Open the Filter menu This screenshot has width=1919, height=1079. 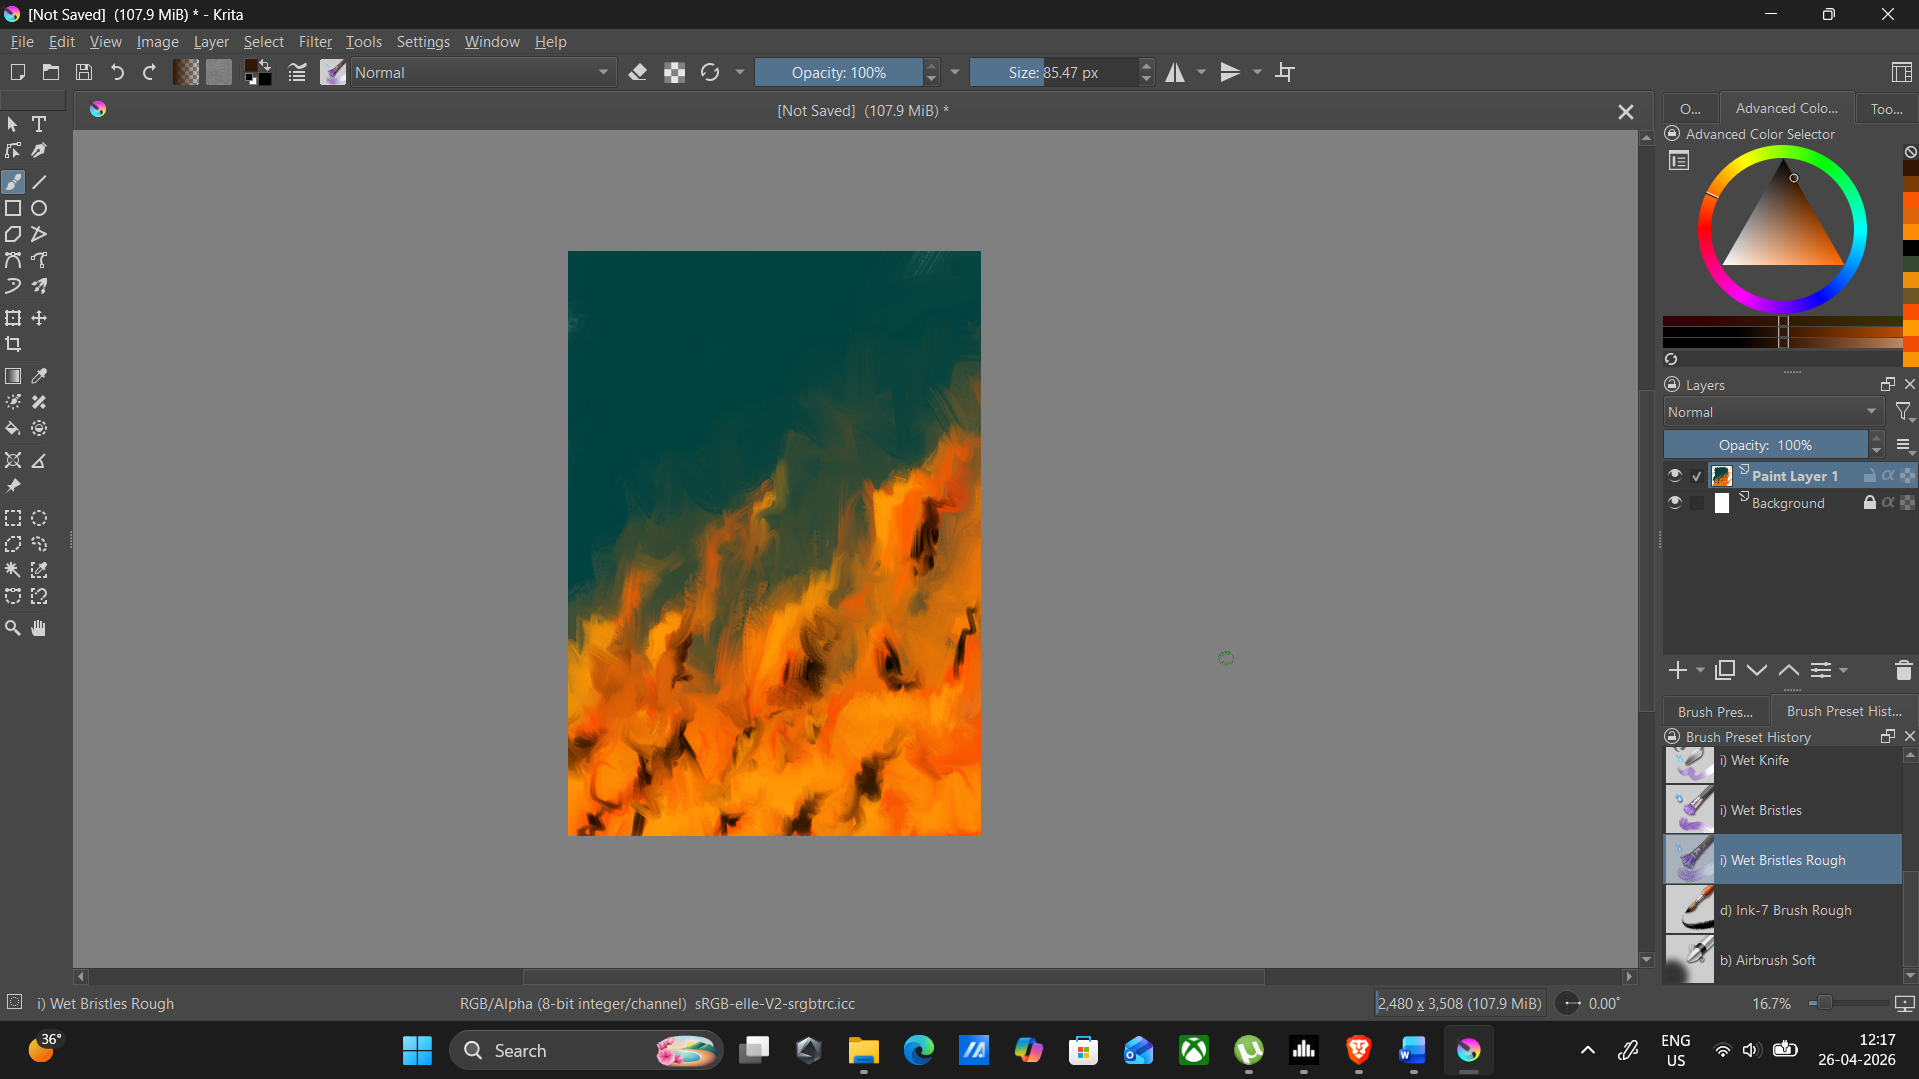pyautogui.click(x=315, y=41)
